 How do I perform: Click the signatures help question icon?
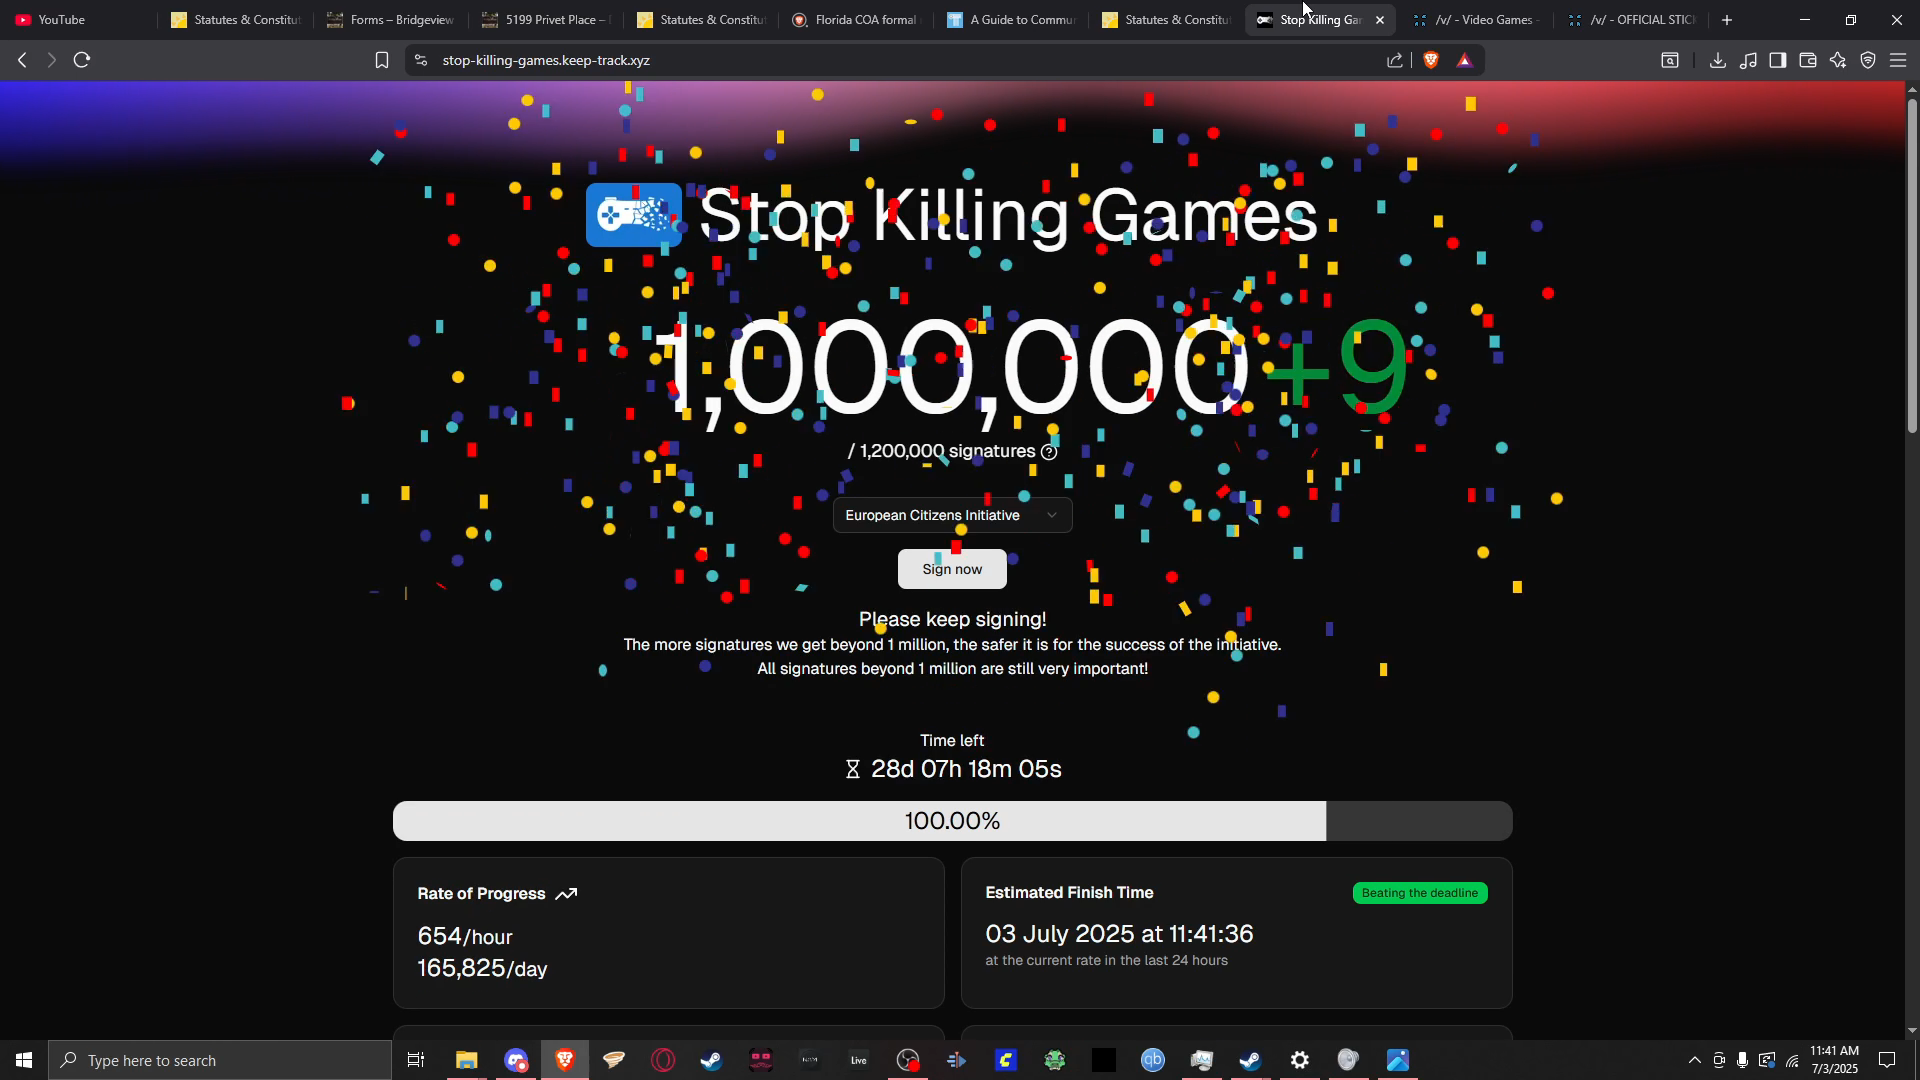coord(1049,452)
